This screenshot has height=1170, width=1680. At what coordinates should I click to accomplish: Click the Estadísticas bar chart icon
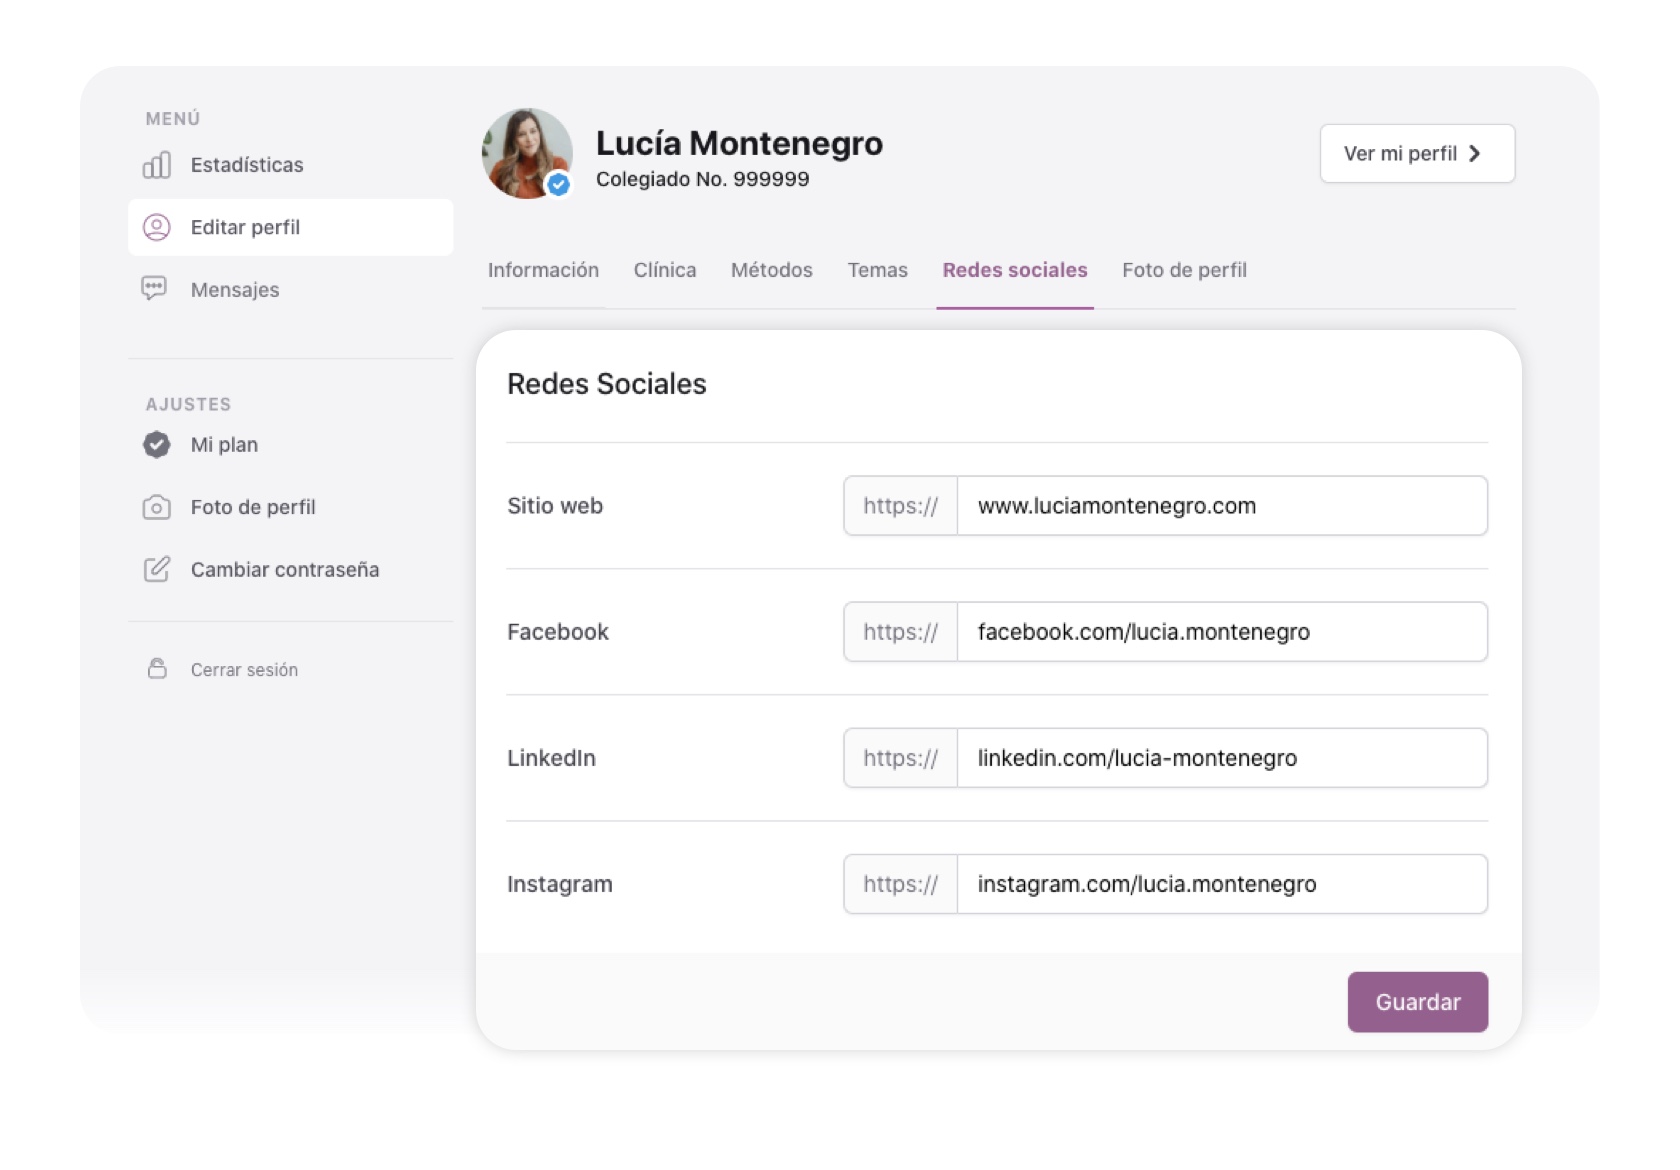coord(156,165)
